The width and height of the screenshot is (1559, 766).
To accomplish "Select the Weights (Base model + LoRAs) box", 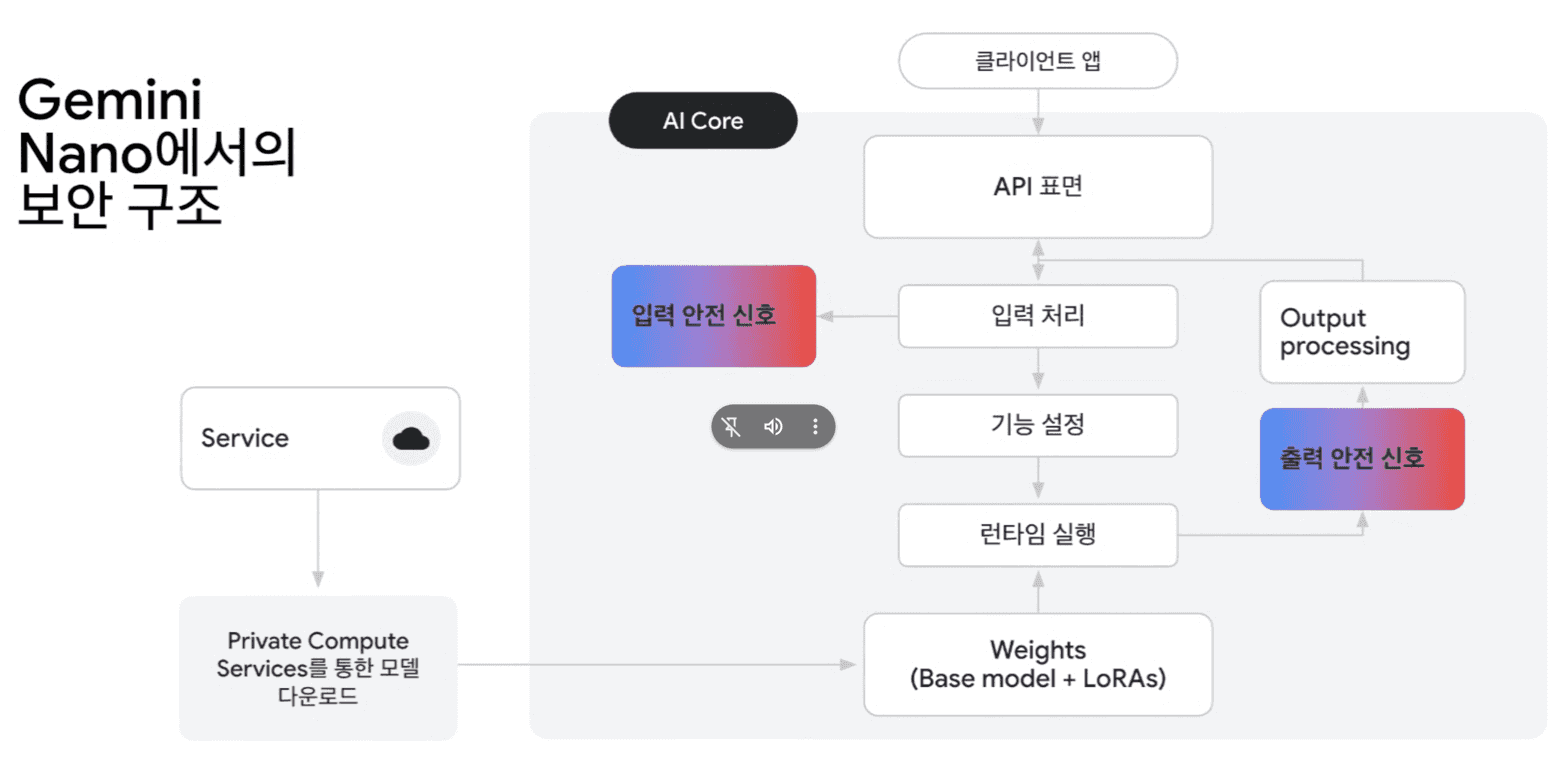I will [1038, 664].
